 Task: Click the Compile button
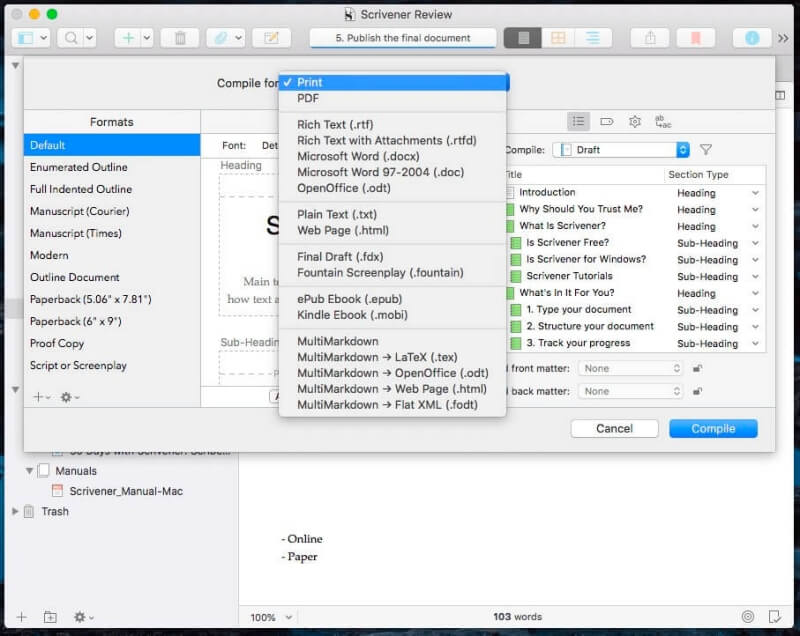[713, 428]
